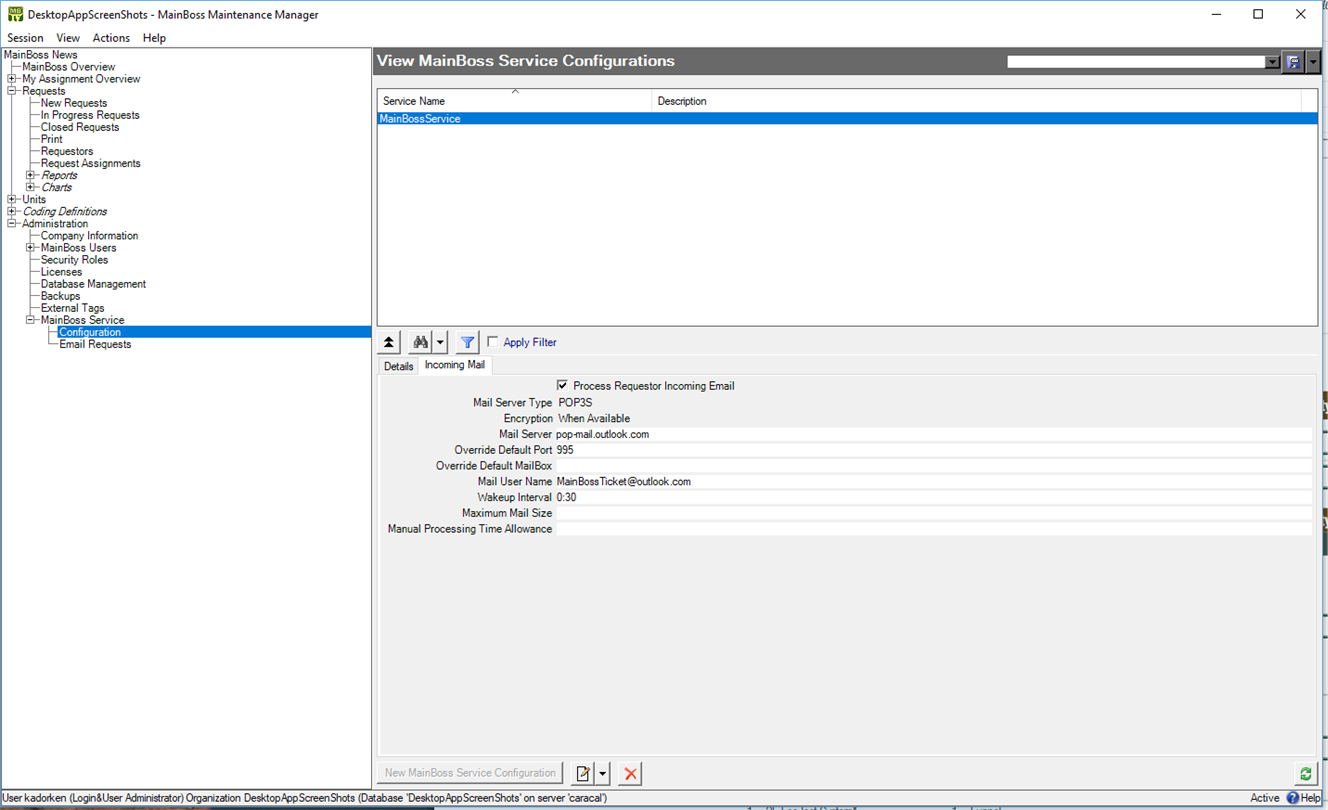
Task: Open Email Requests under MainBoss Service
Action: 95,344
